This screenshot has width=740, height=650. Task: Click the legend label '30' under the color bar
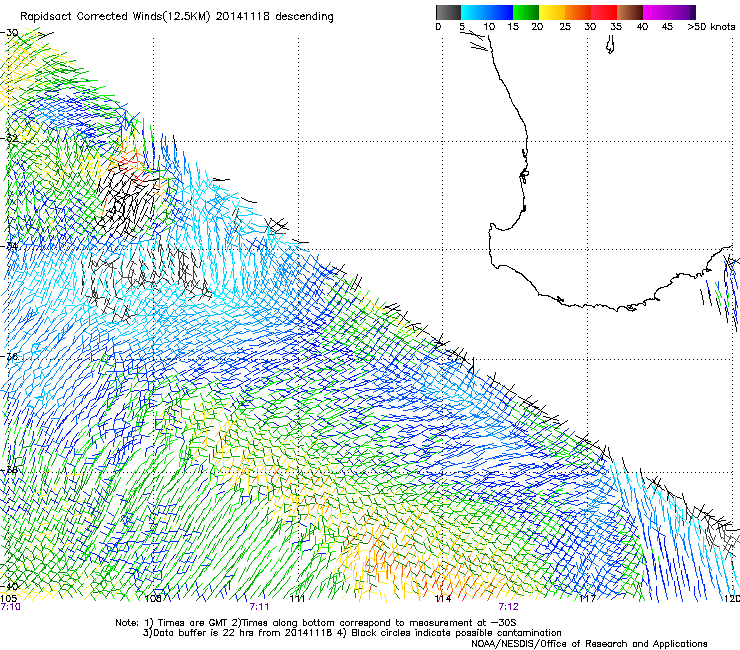(590, 27)
